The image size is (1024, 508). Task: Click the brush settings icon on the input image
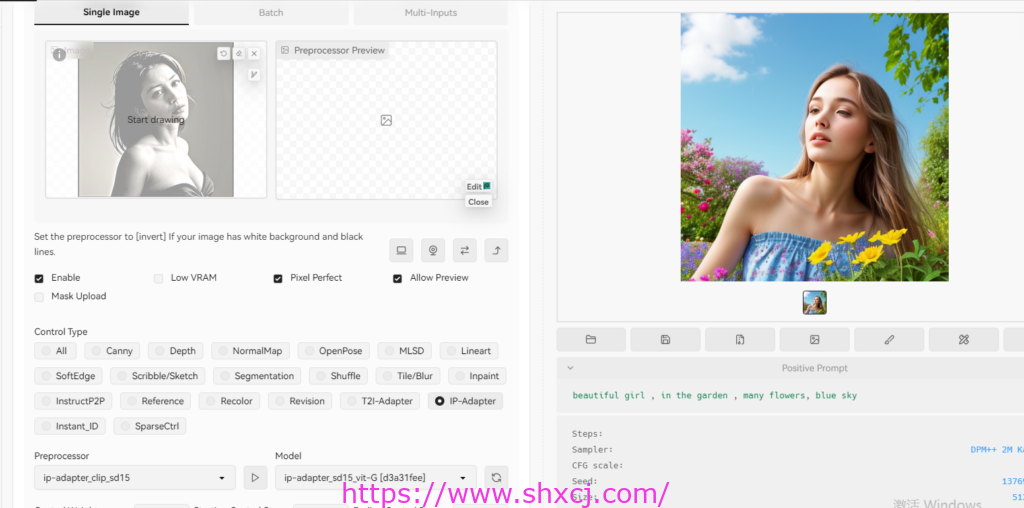click(254, 75)
